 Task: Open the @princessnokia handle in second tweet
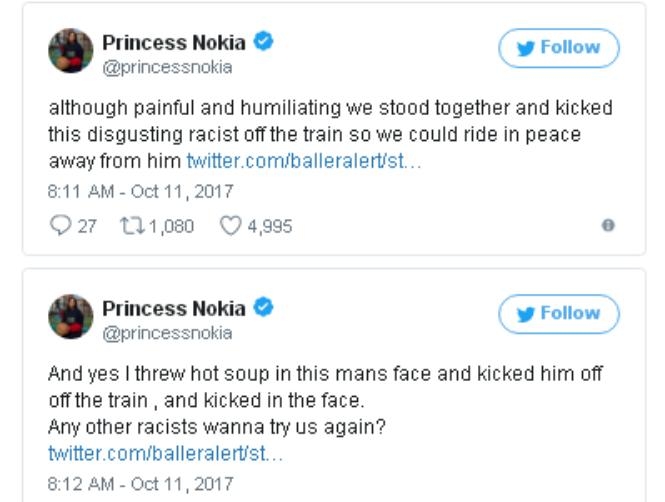pos(167,333)
